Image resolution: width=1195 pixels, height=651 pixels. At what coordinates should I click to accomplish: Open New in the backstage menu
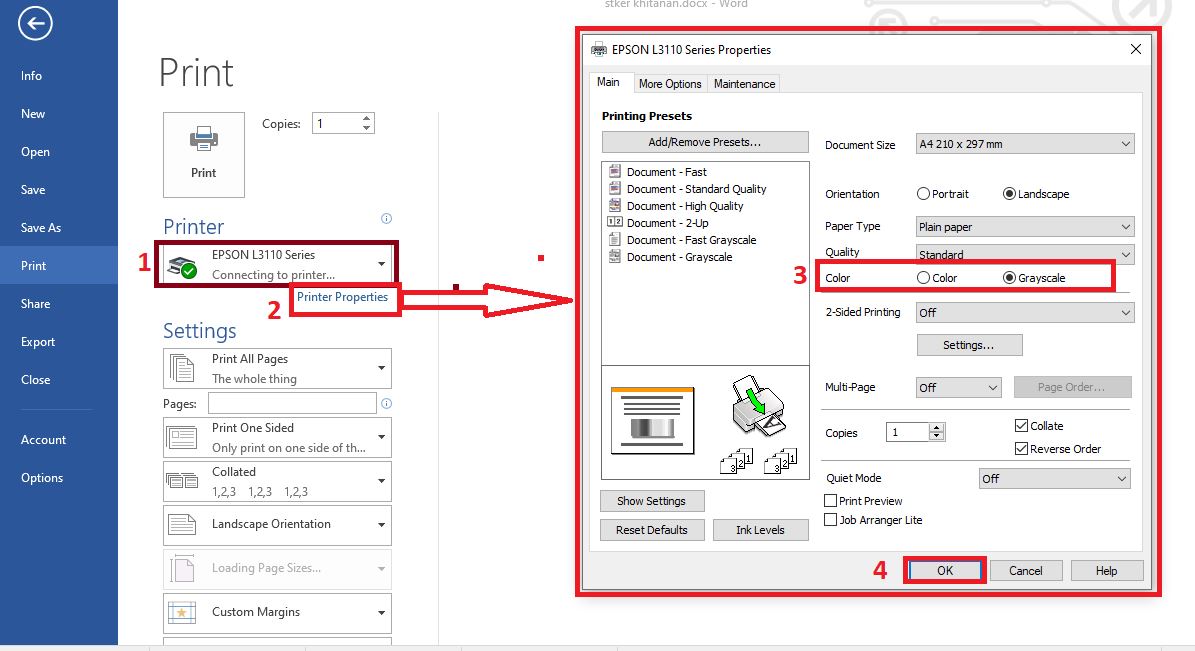pyautogui.click(x=33, y=114)
